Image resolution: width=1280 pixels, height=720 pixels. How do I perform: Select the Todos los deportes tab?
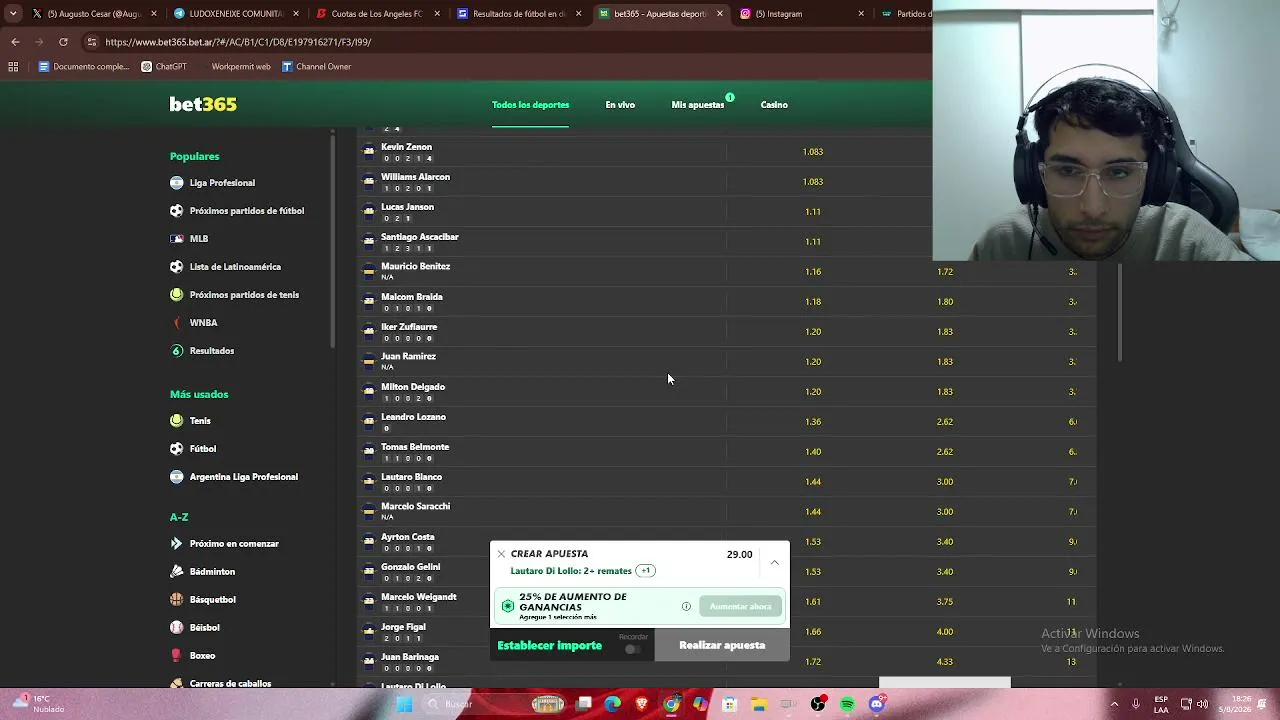(x=530, y=105)
